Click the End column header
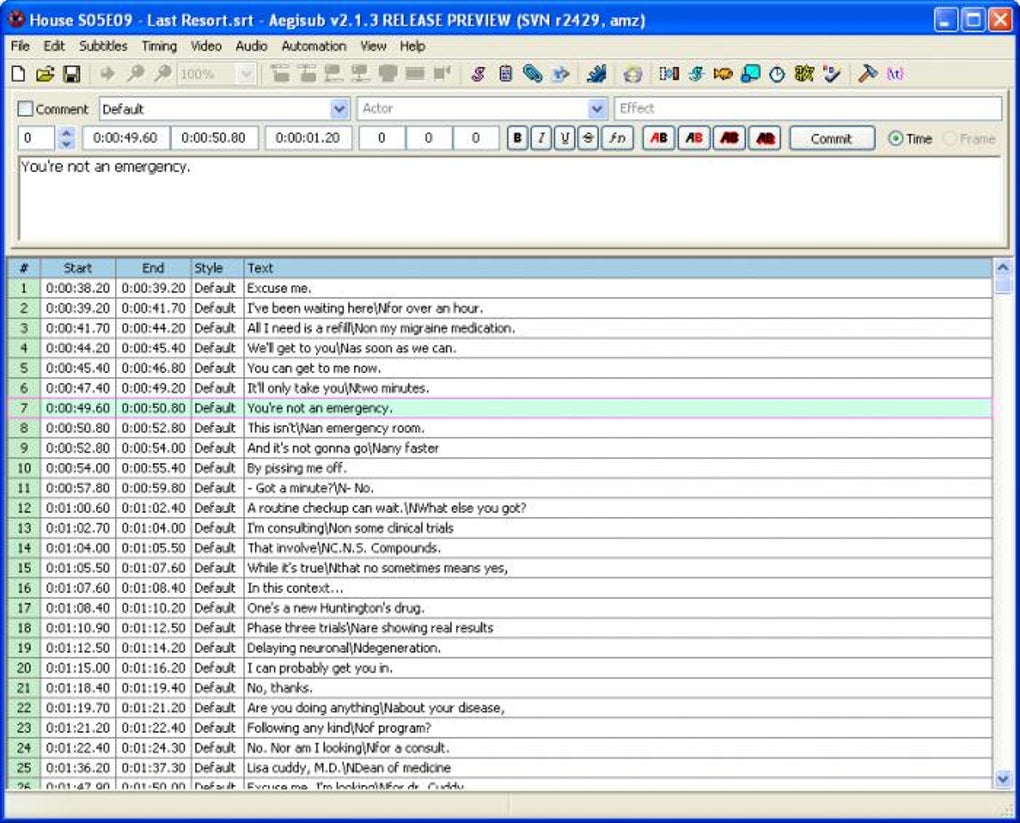Viewport: 1020px width, 823px height. pyautogui.click(x=153, y=268)
